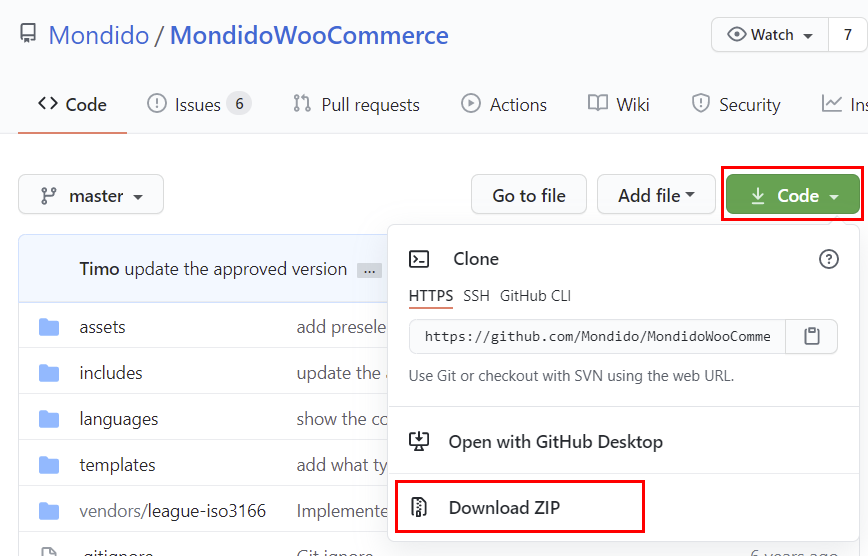Click the watchers count 7
Image resolution: width=868 pixels, height=556 pixels.
(x=848, y=35)
